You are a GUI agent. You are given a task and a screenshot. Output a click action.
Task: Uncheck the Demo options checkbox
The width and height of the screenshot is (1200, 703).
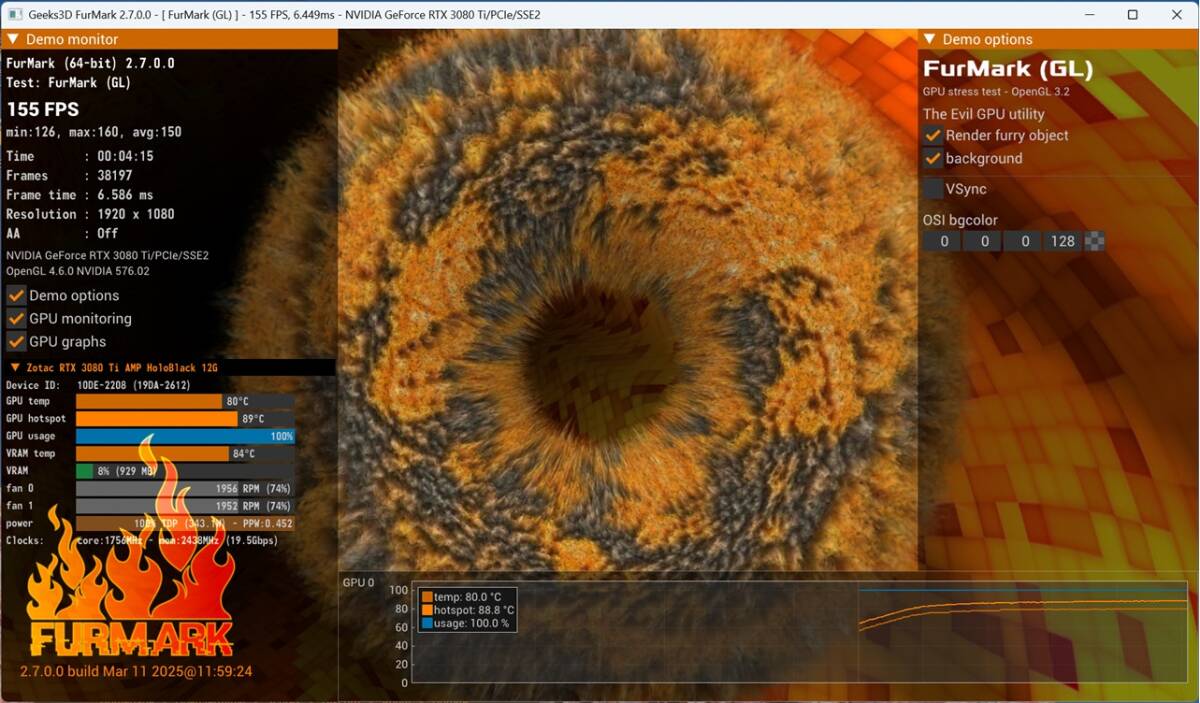pos(16,295)
